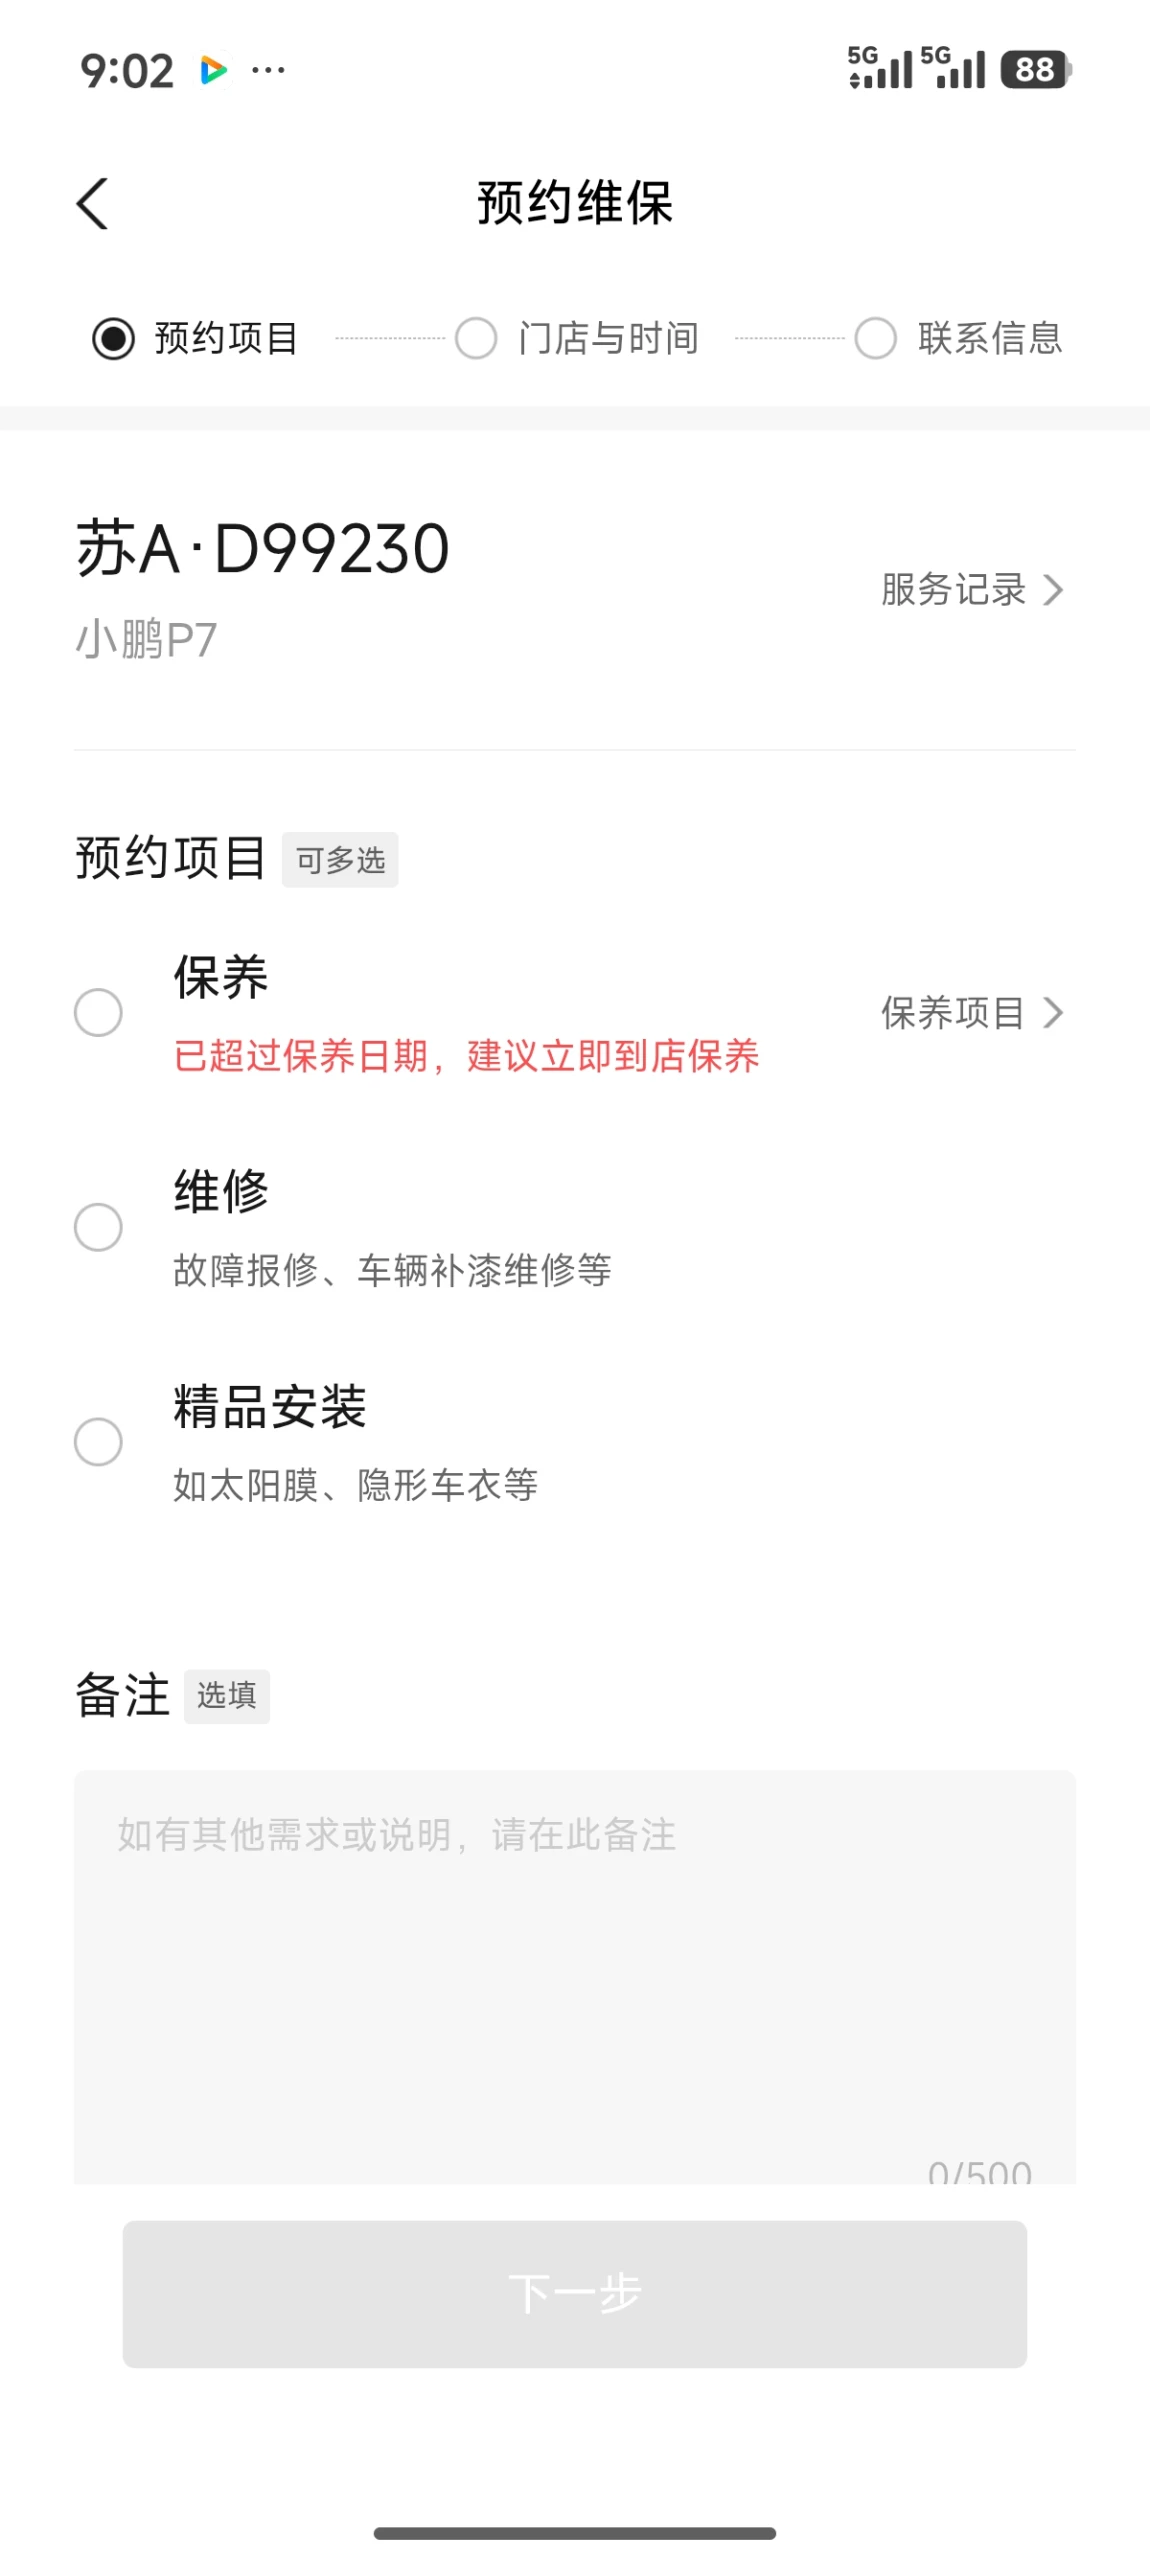Tap the home gesture bar

(574, 2532)
